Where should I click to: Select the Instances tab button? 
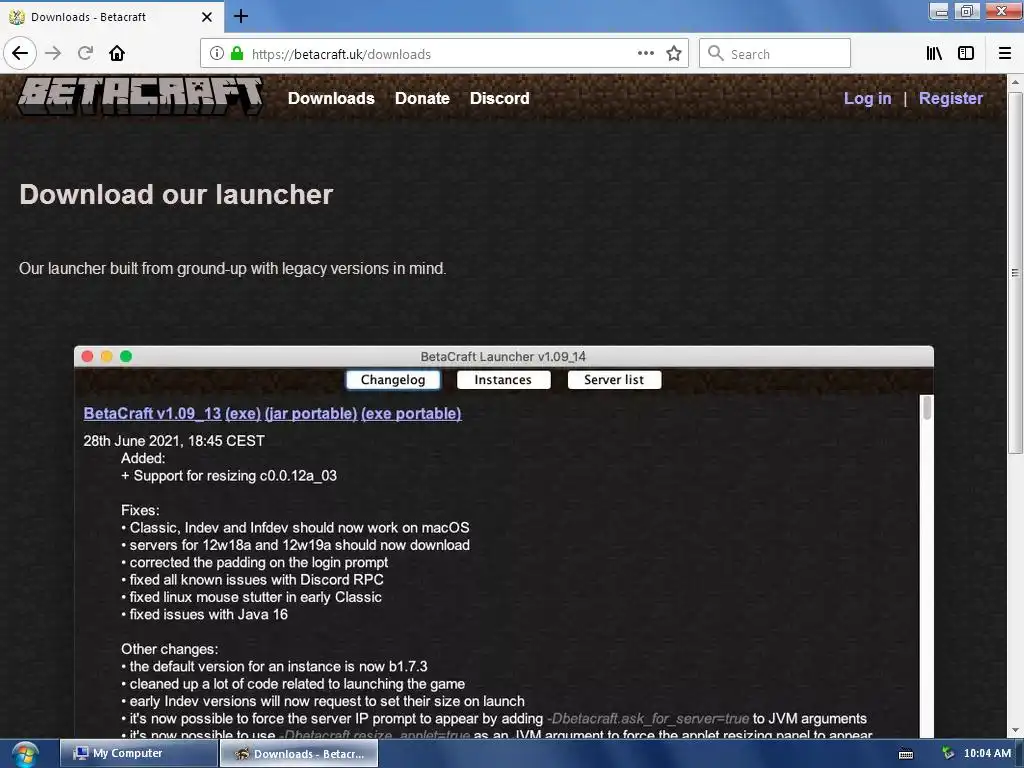pyautogui.click(x=504, y=379)
